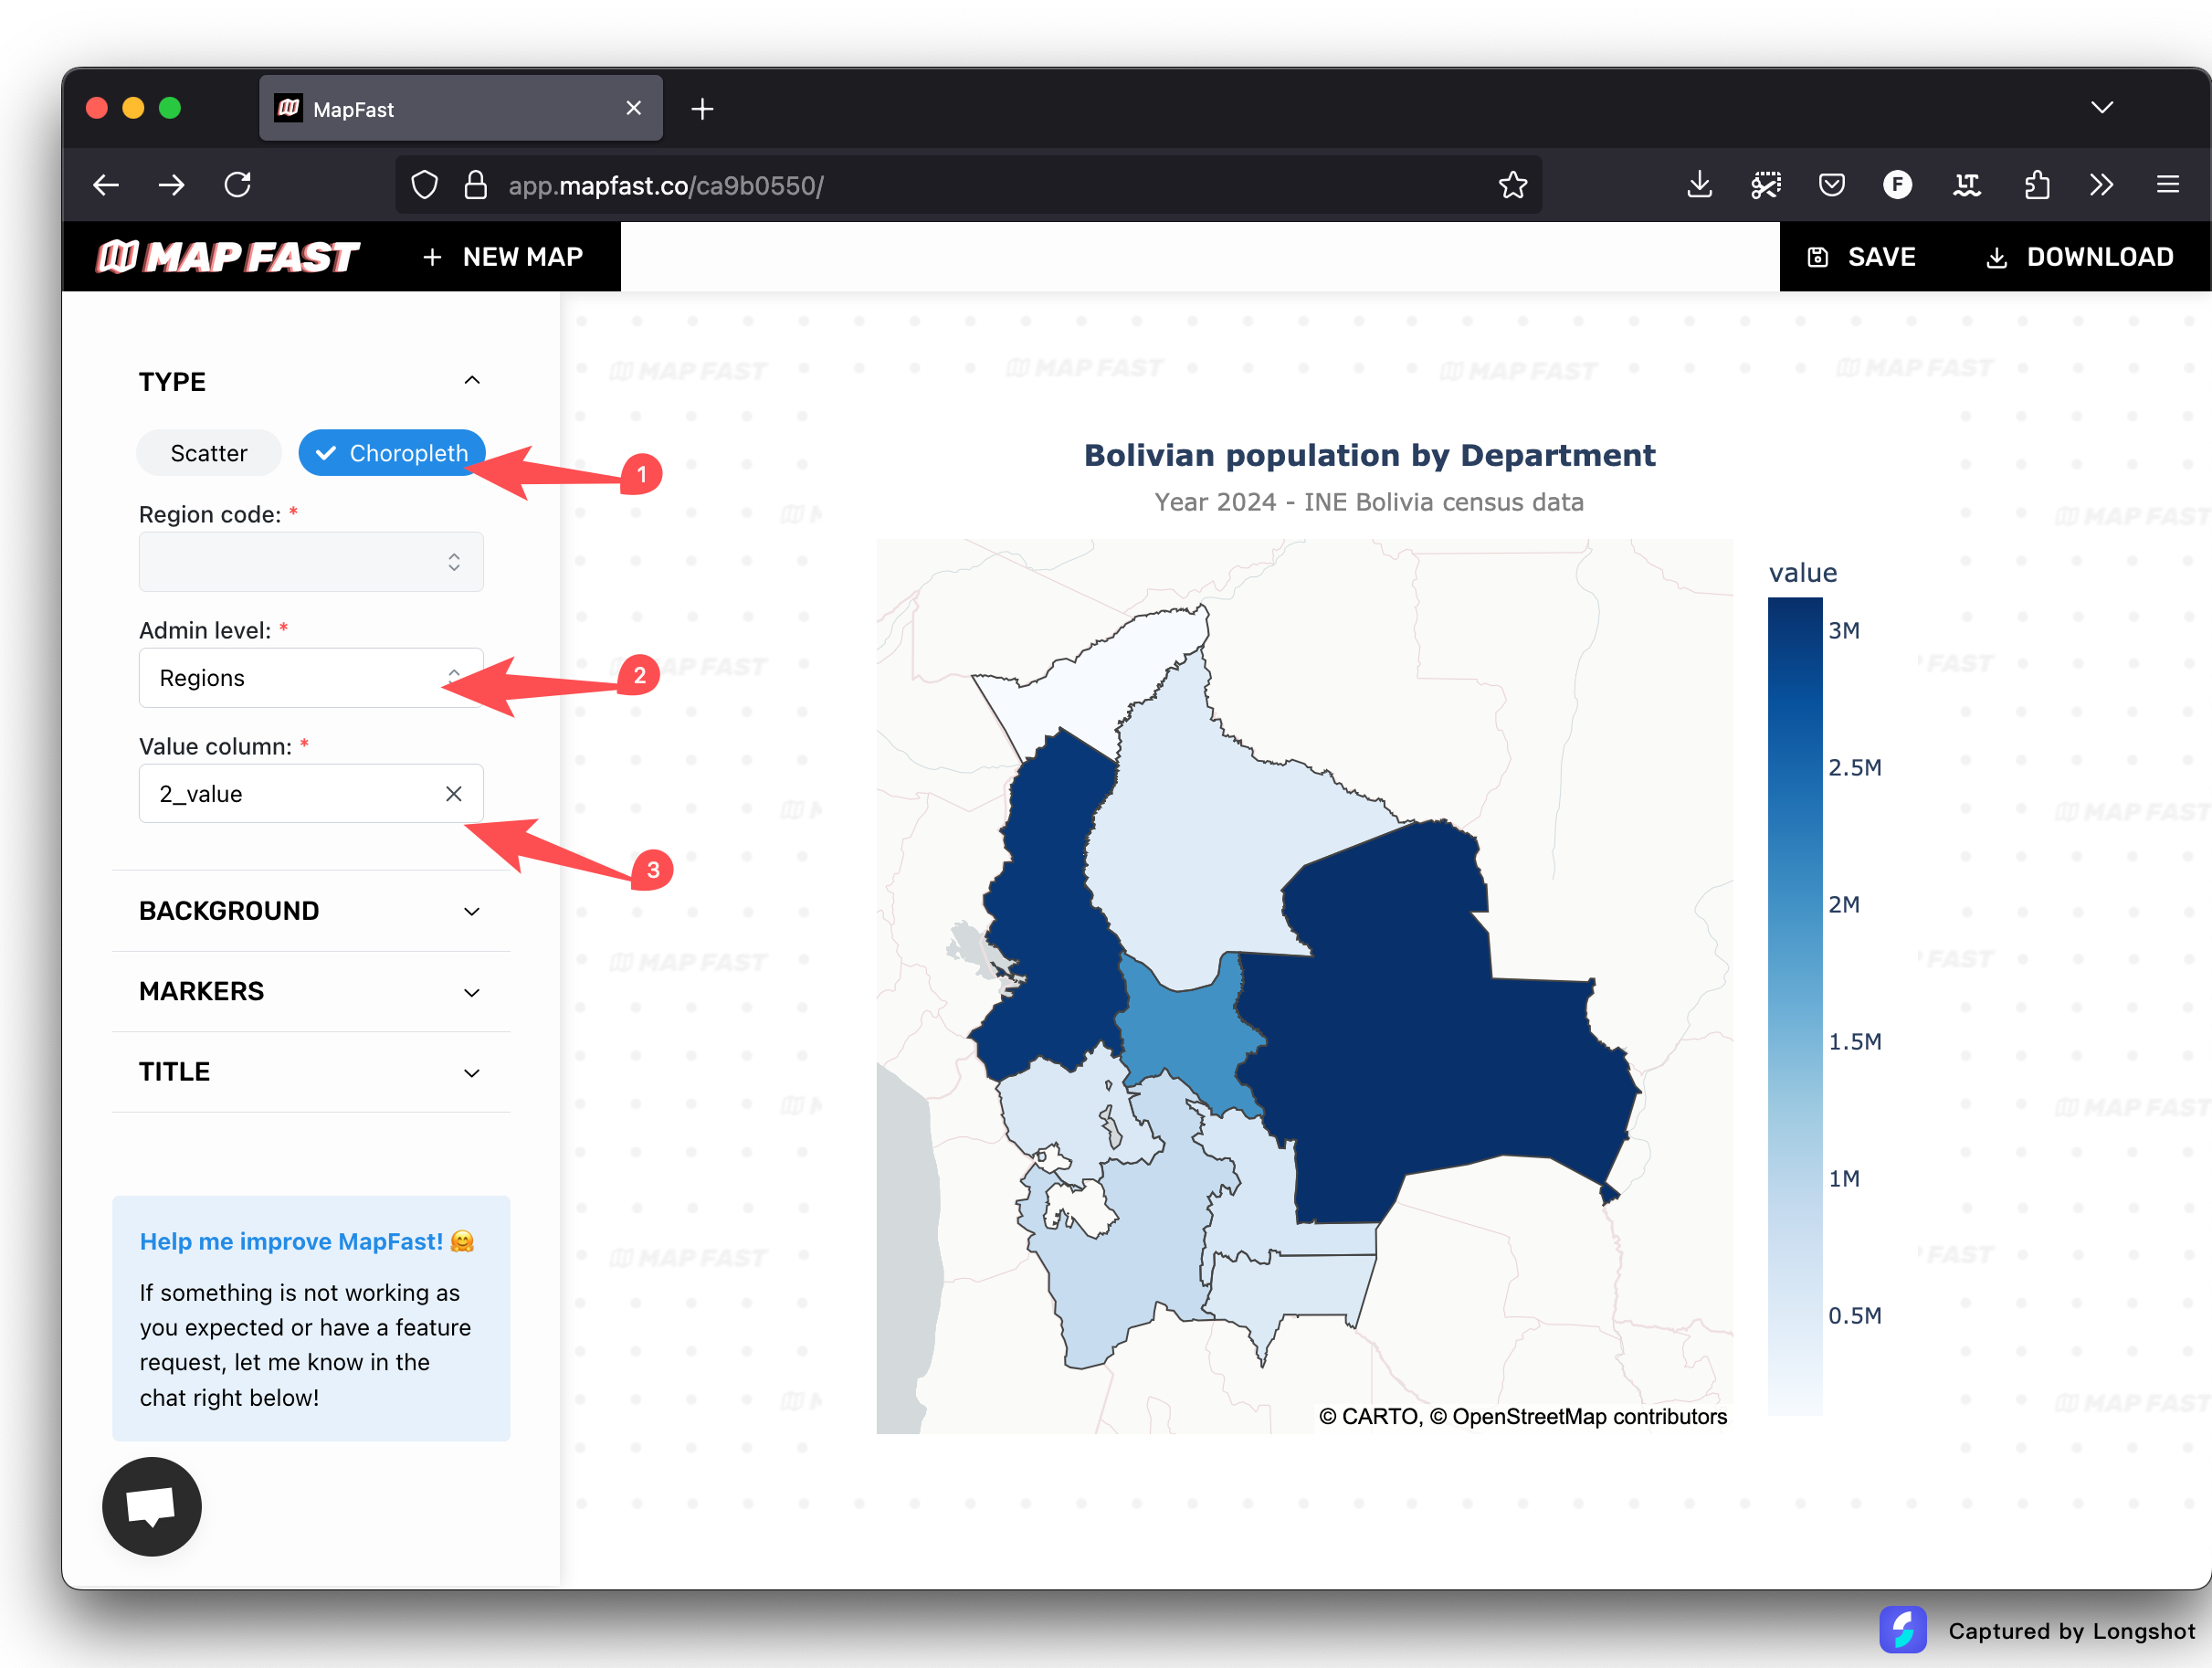Image resolution: width=2212 pixels, height=1668 pixels.
Task: Open the extensions puzzle menu
Action: click(x=2036, y=185)
